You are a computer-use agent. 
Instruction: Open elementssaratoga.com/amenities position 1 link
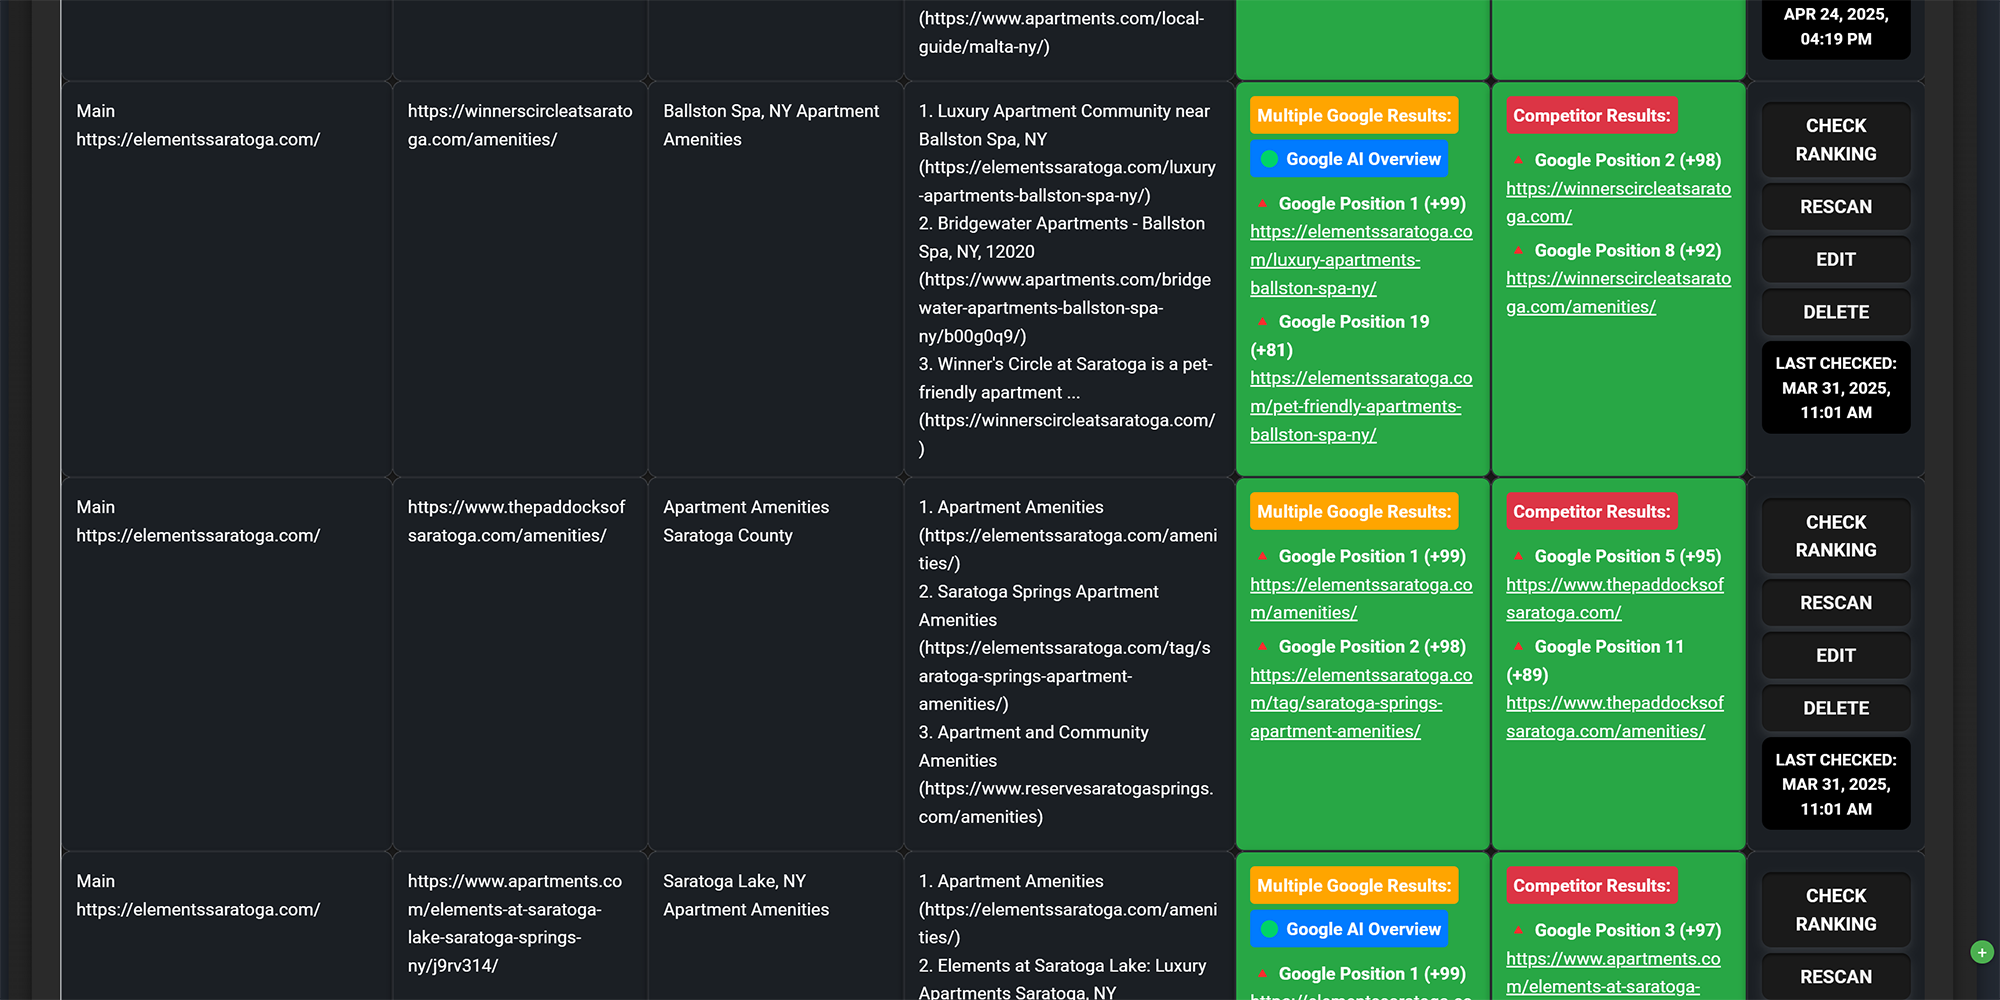pos(1360,599)
